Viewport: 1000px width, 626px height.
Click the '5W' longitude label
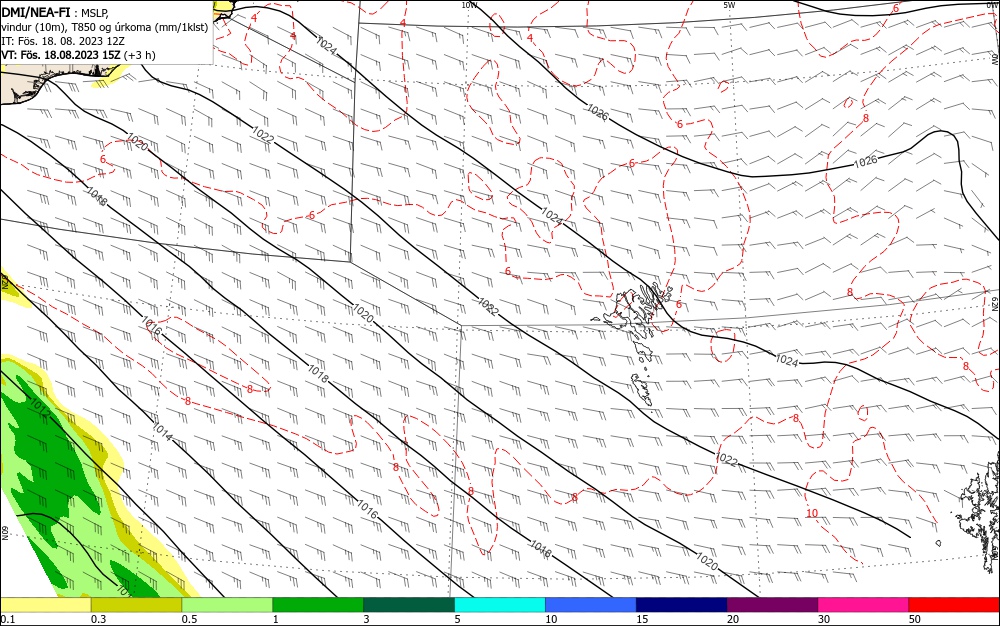729,5
